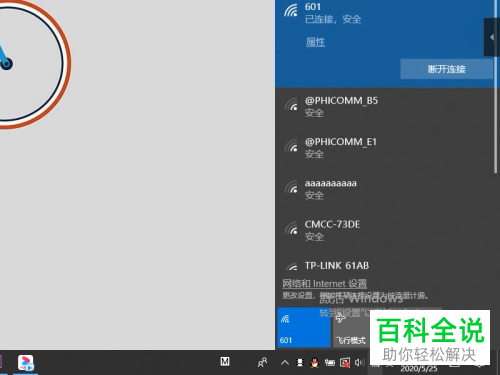This screenshot has width=500, height=375.
Task: Click the 断开连接 disconnect button
Action: pyautogui.click(x=446, y=69)
